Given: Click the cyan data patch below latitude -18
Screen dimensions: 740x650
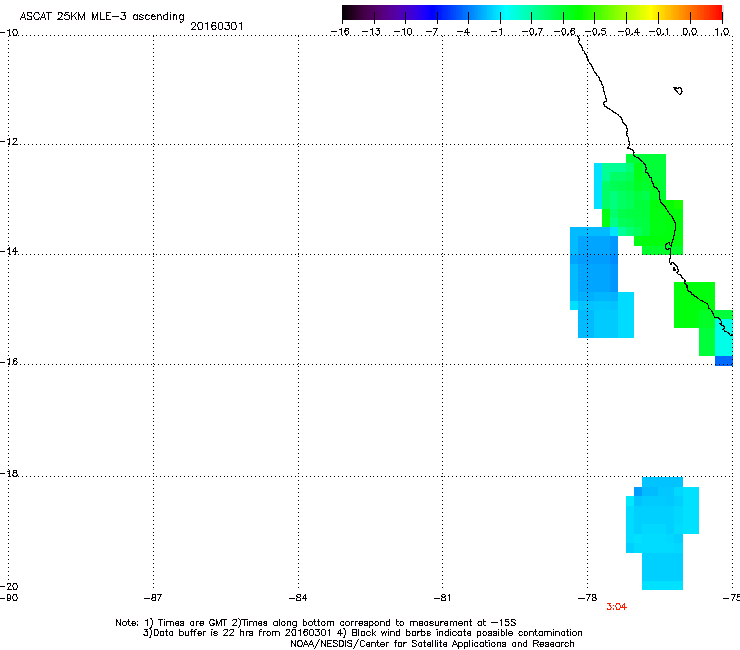Looking at the screenshot, I should pyautogui.click(x=662, y=533).
